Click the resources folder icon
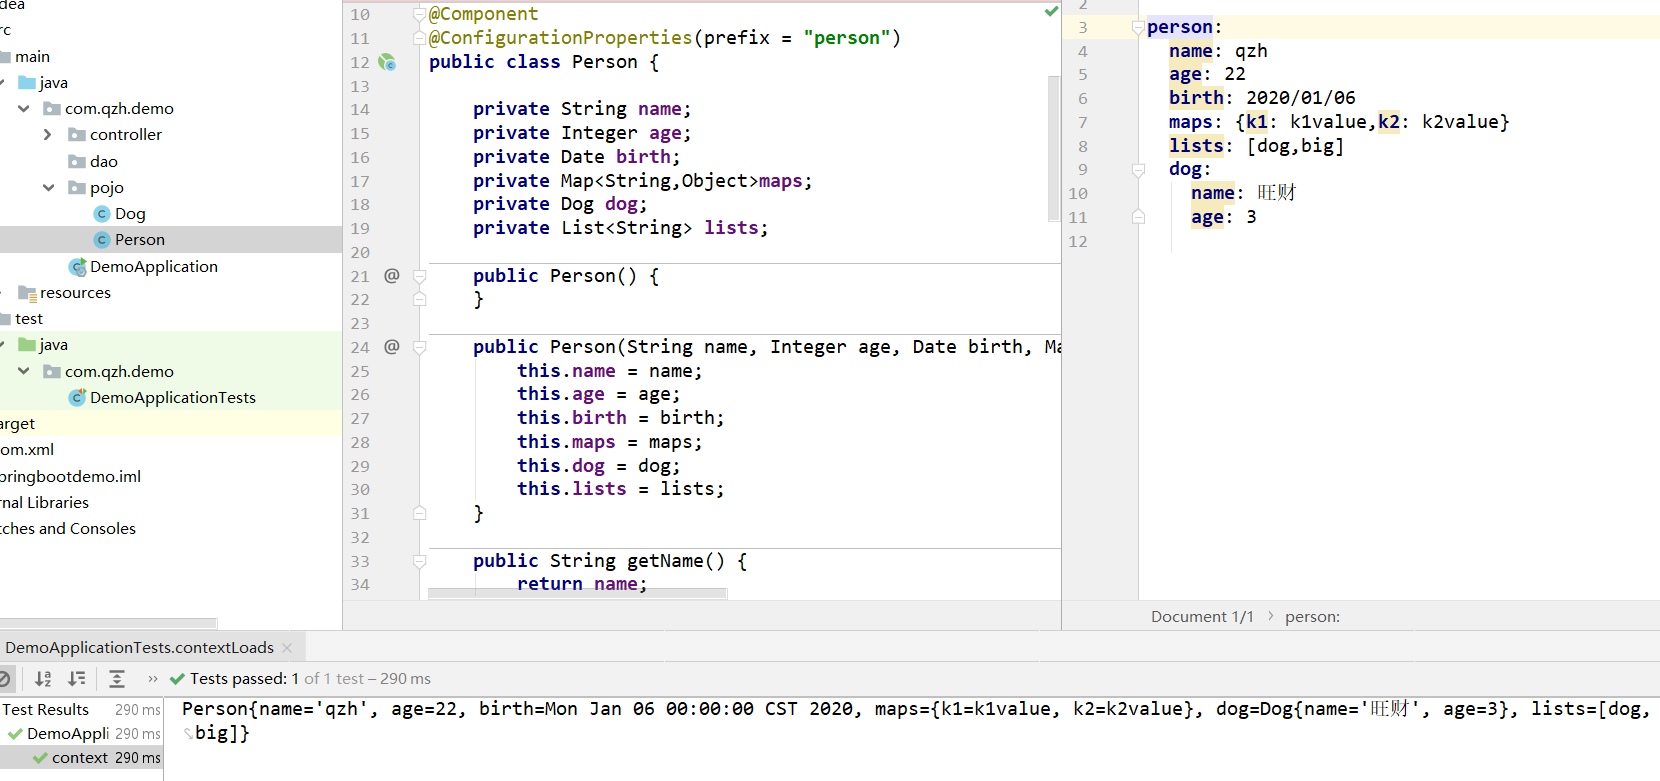 tap(27, 293)
